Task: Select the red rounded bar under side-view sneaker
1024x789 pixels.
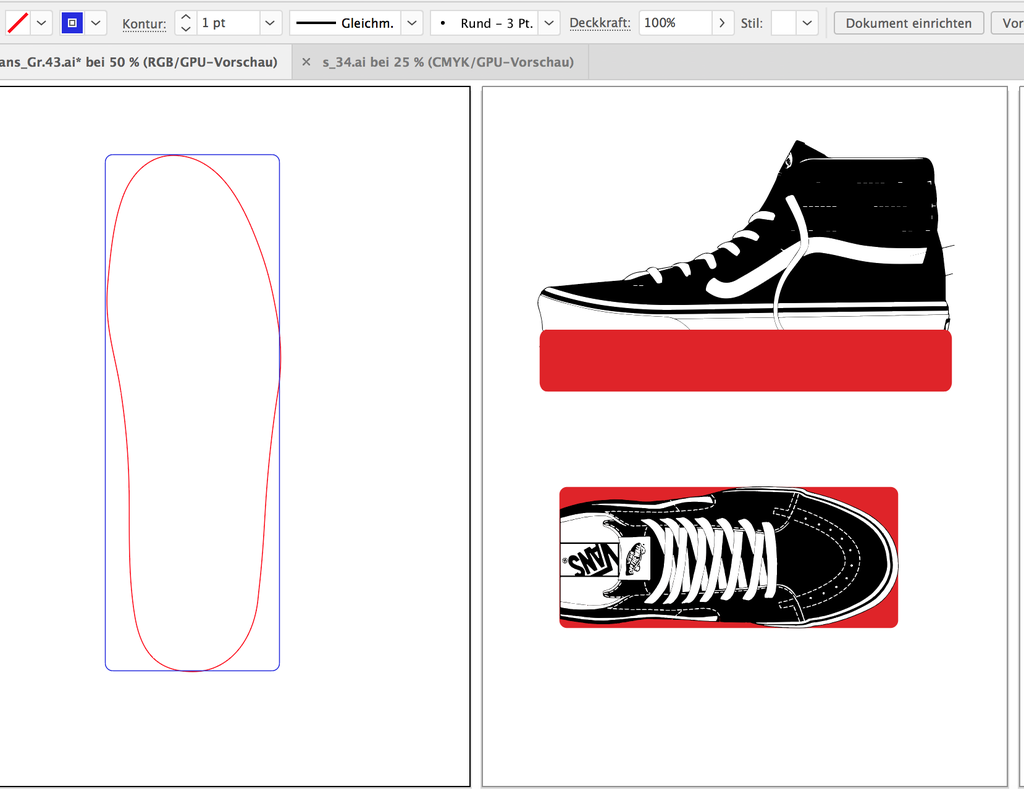Action: click(745, 361)
